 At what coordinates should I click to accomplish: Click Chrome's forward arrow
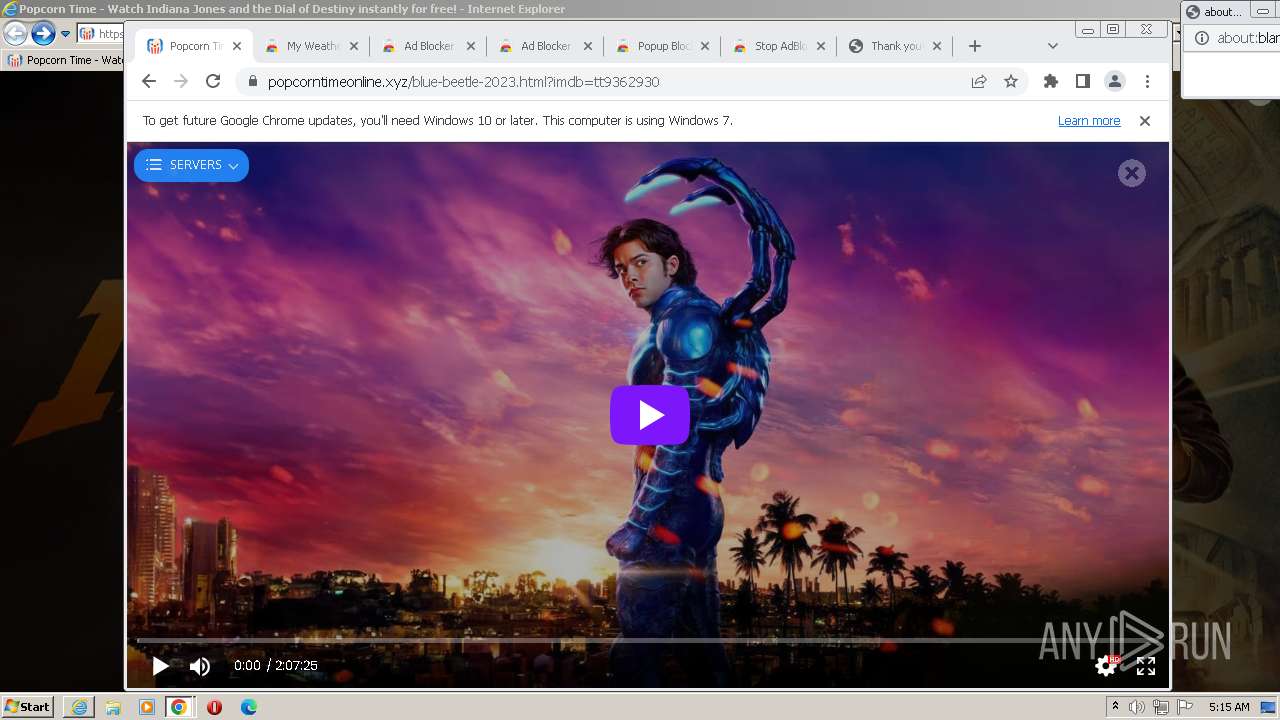[181, 81]
